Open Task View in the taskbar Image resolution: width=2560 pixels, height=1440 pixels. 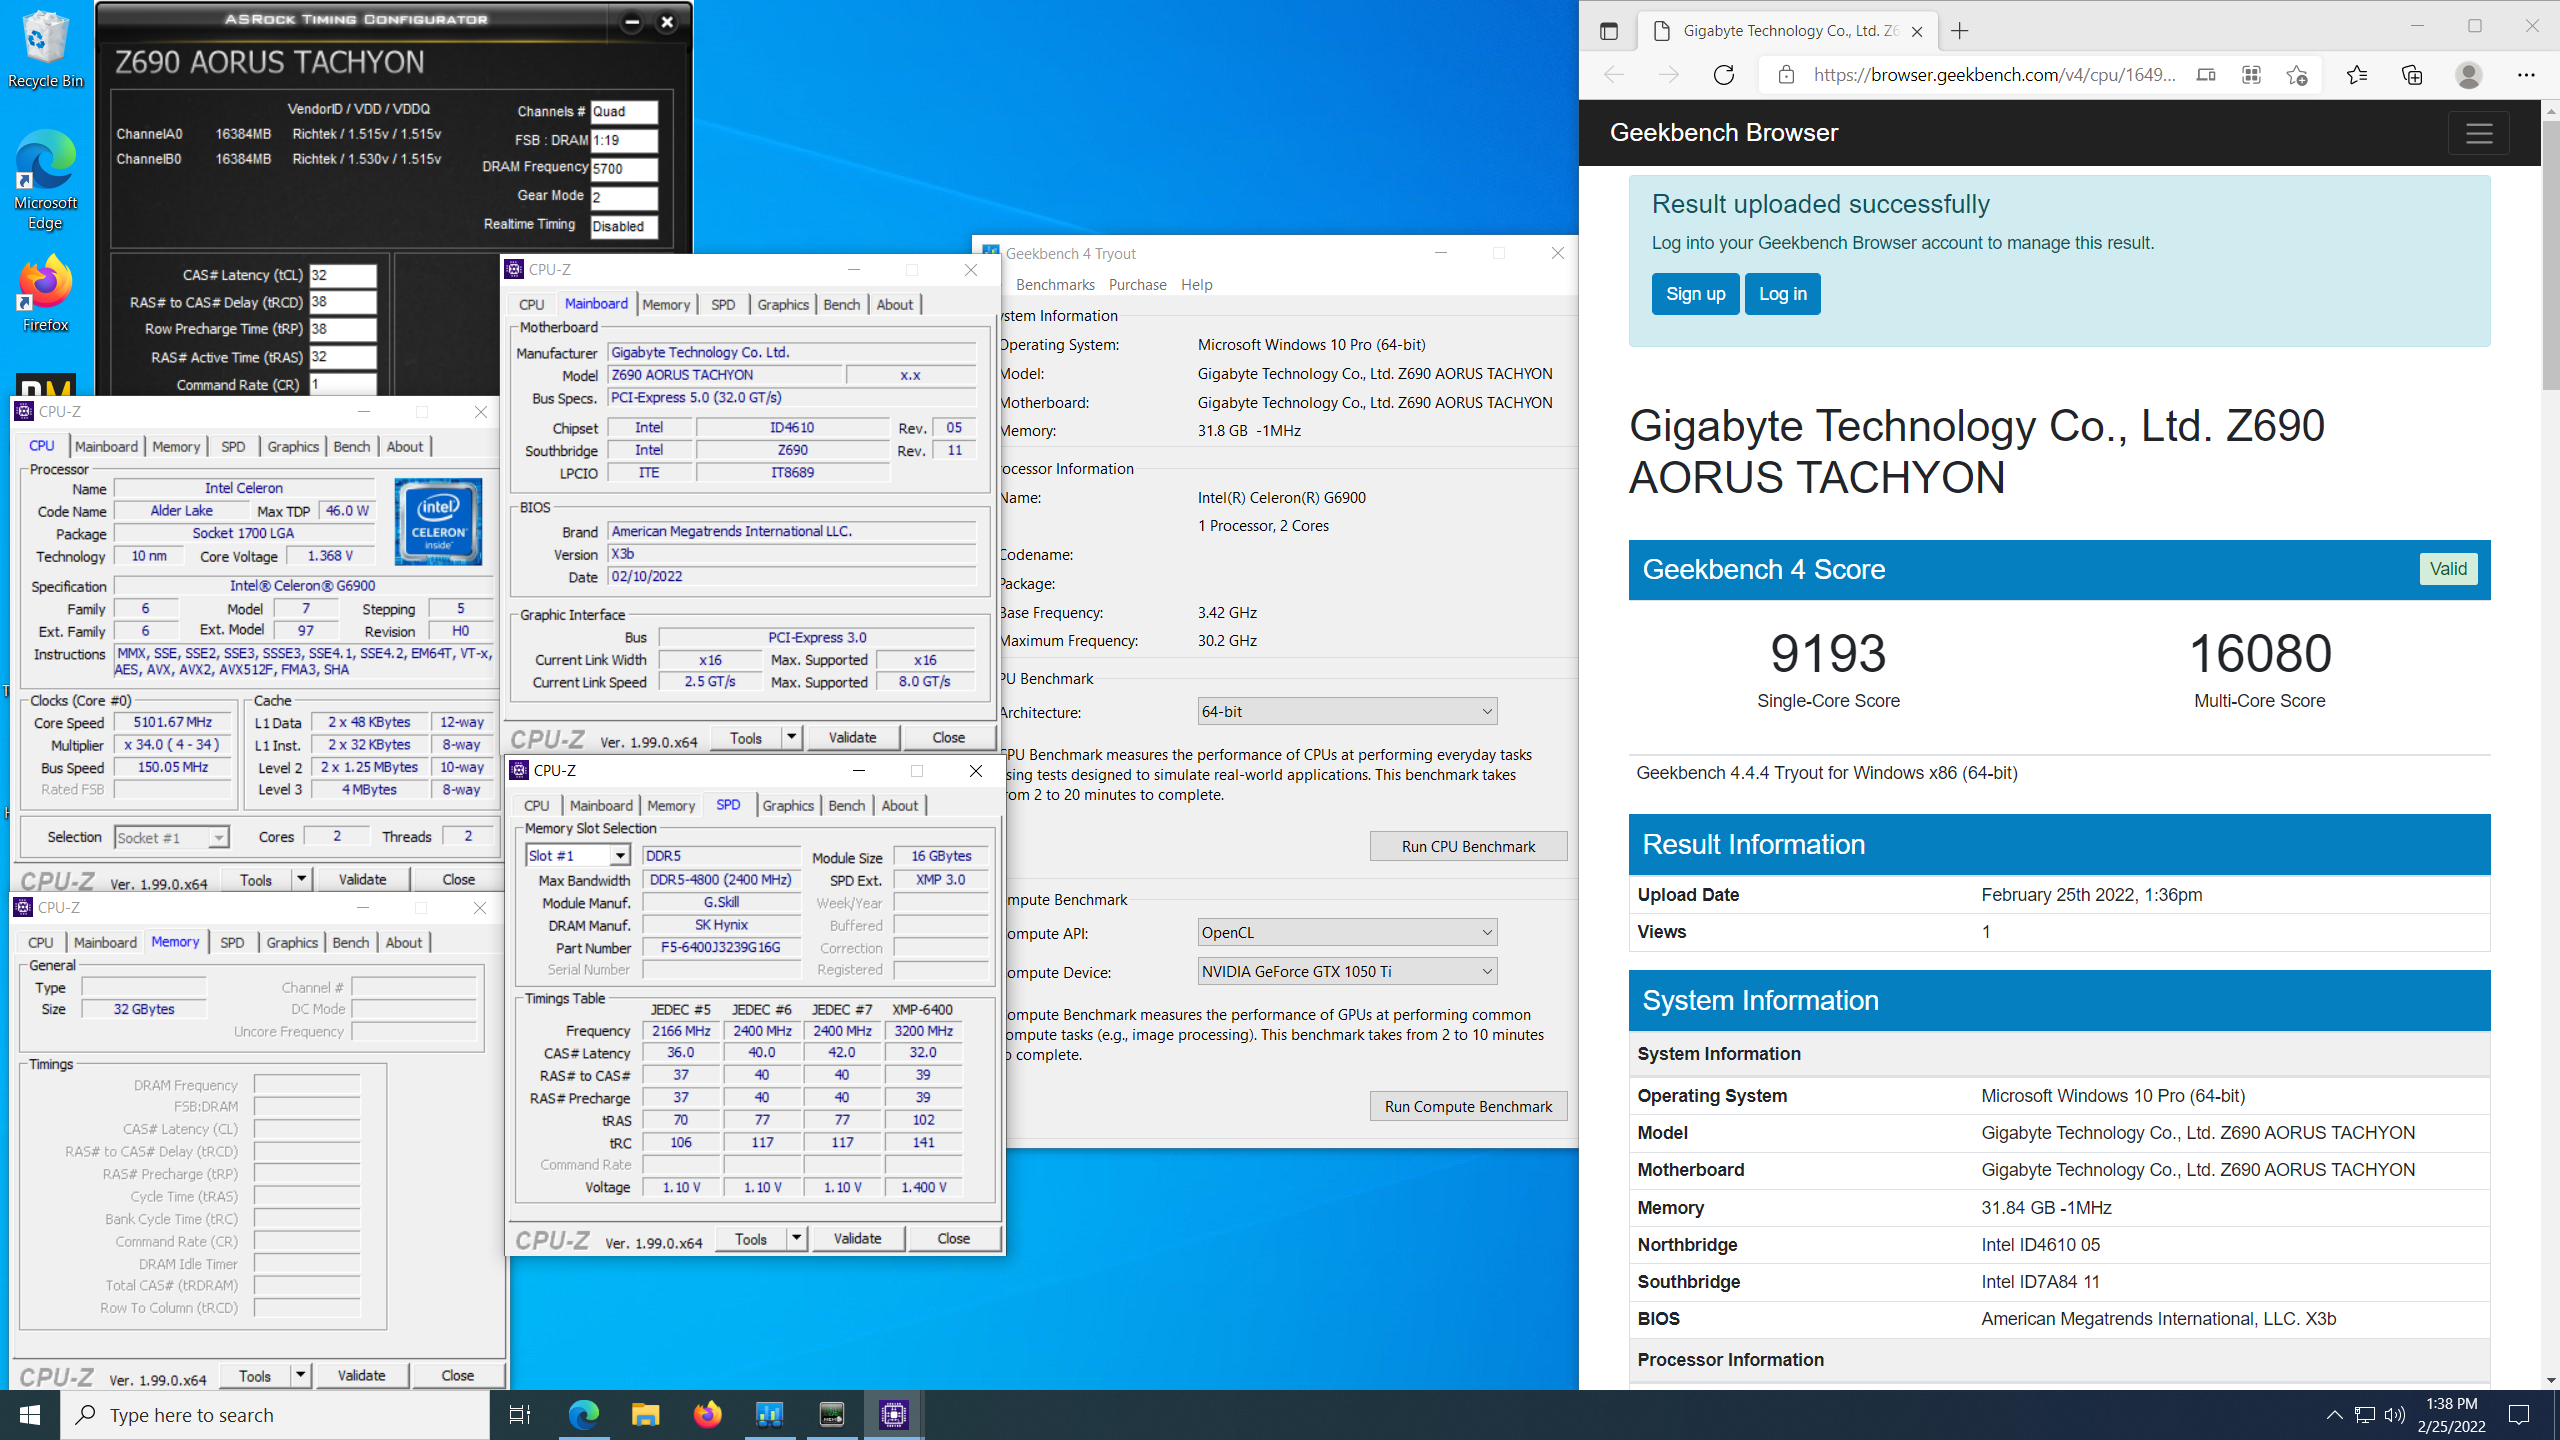pos(520,1414)
